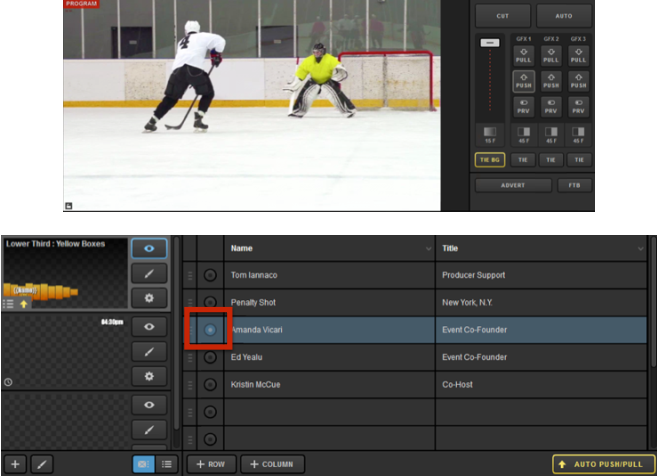Click the GFX 1 PULL button

(523, 55)
